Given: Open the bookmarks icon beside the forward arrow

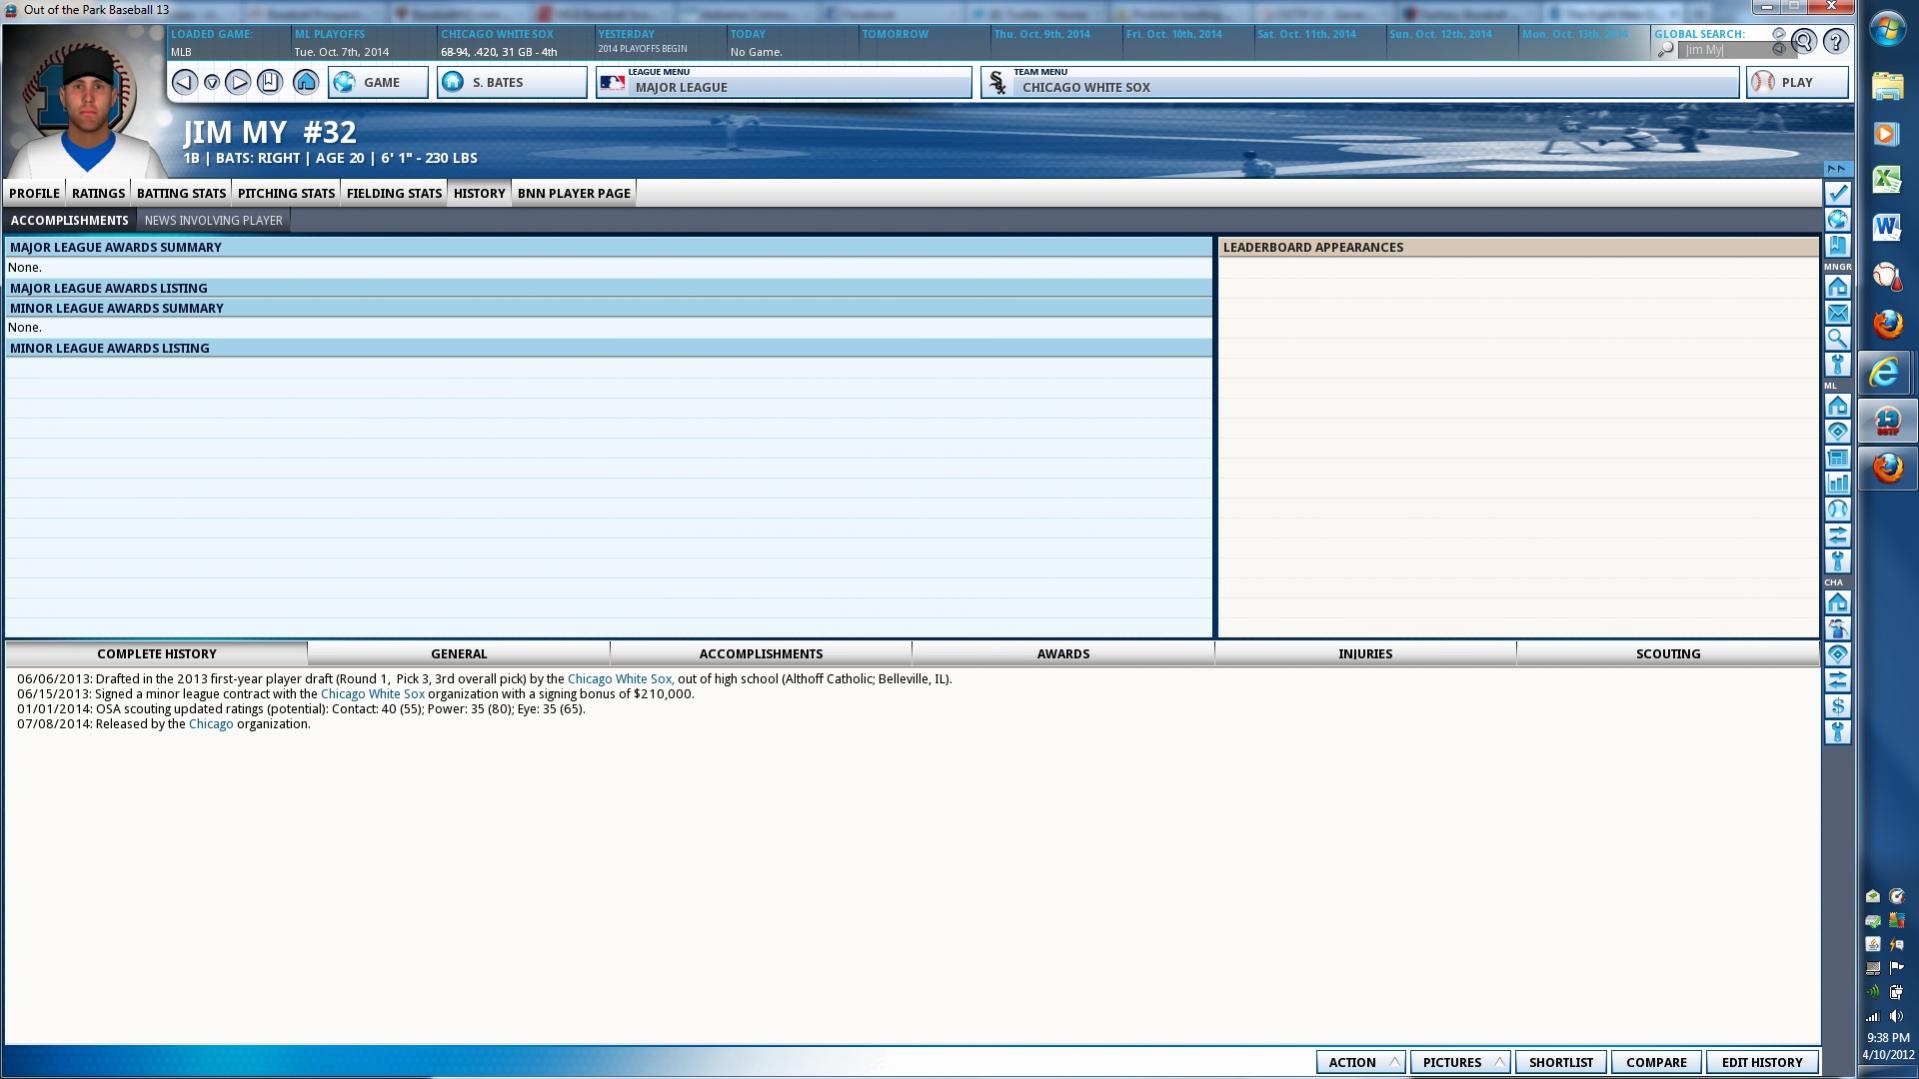Looking at the screenshot, I should tap(270, 82).
